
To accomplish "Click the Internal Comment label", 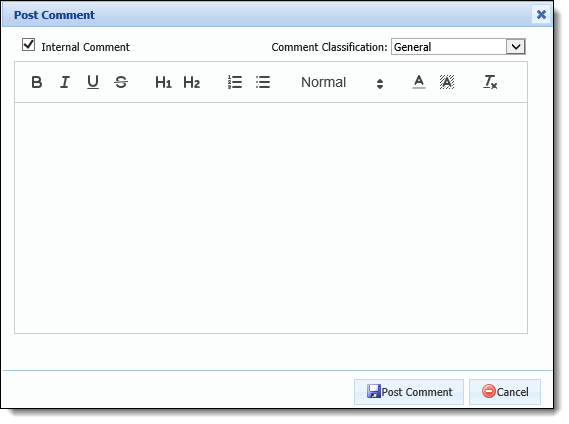I will [85, 47].
